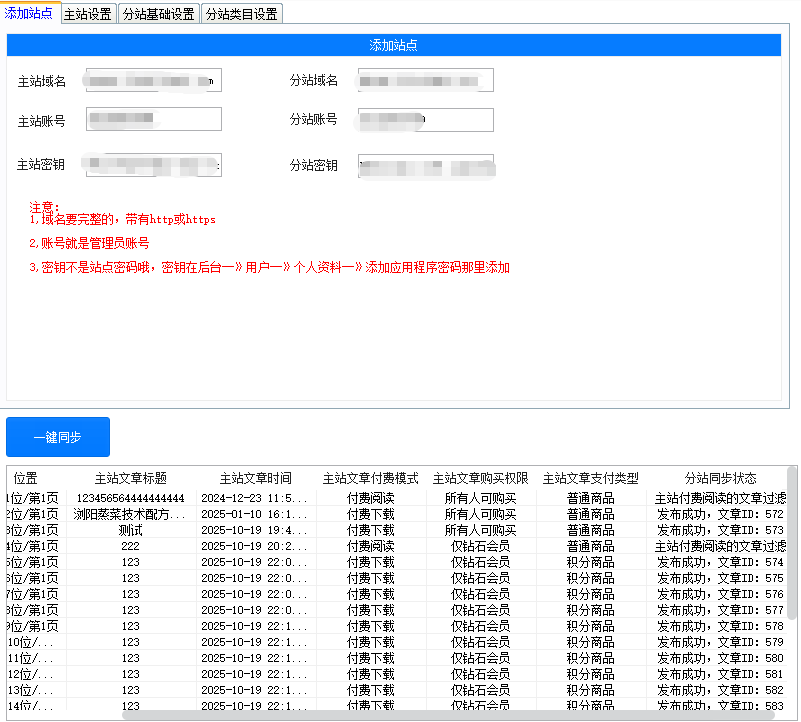The image size is (801, 722).
Task: Click the 主站文章时间 column header
Action: pos(255,479)
